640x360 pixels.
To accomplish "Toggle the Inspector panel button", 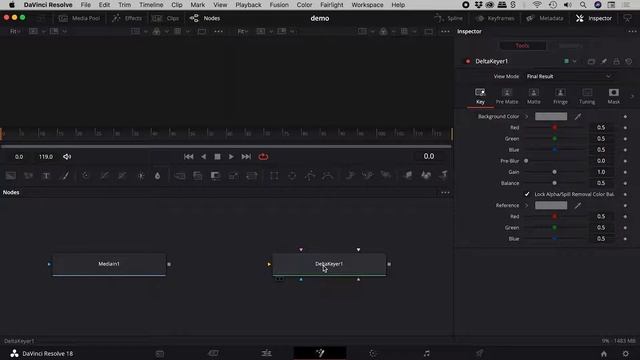I will [x=594, y=18].
